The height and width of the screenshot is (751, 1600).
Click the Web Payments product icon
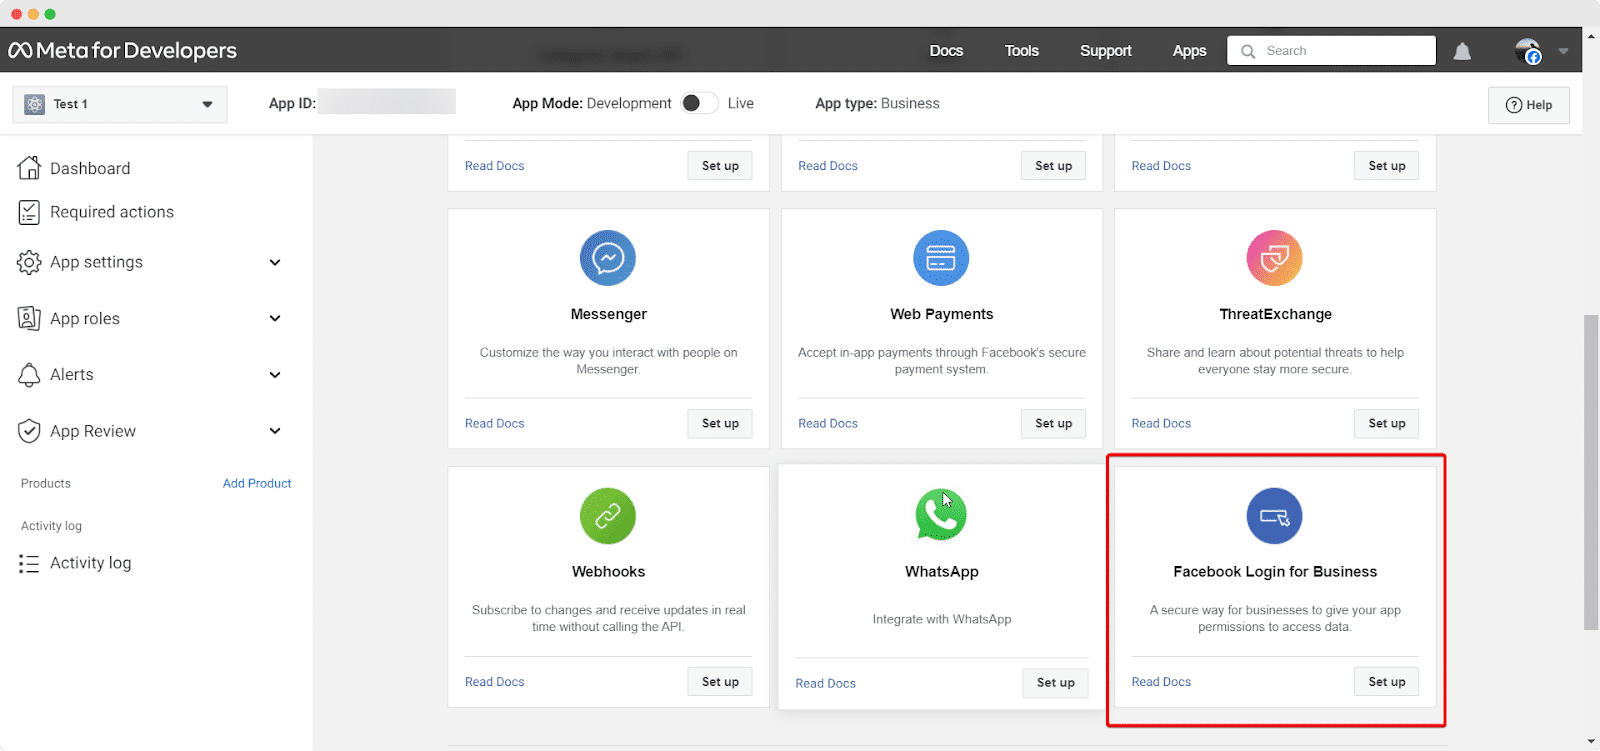click(x=941, y=258)
